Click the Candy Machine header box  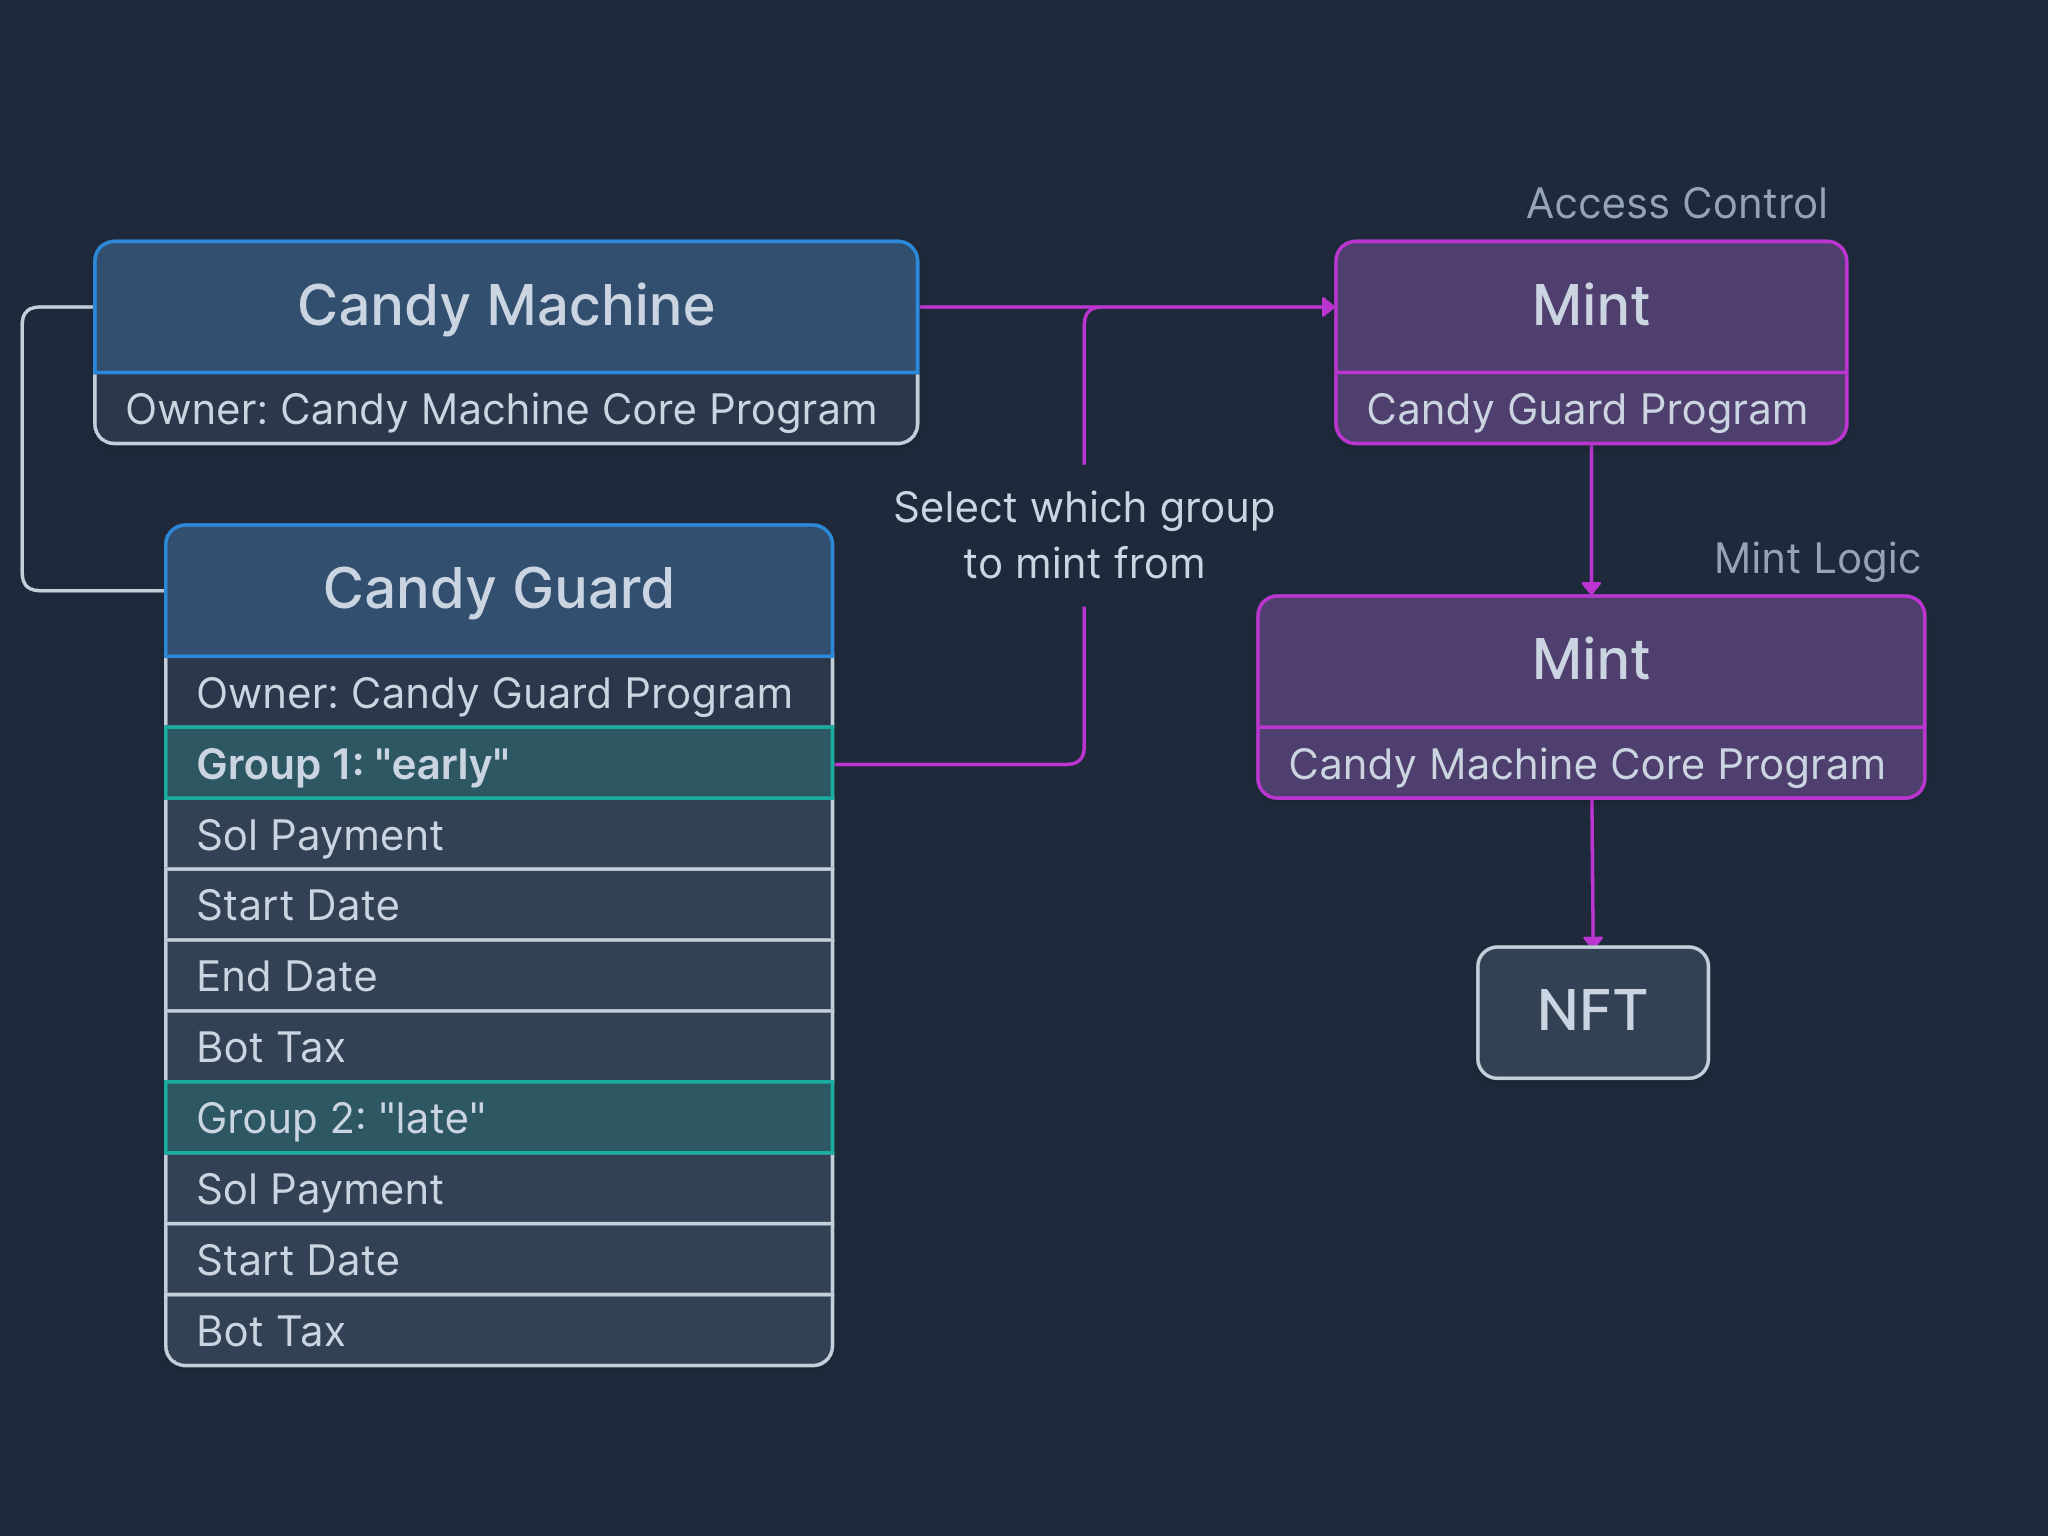tap(506, 306)
